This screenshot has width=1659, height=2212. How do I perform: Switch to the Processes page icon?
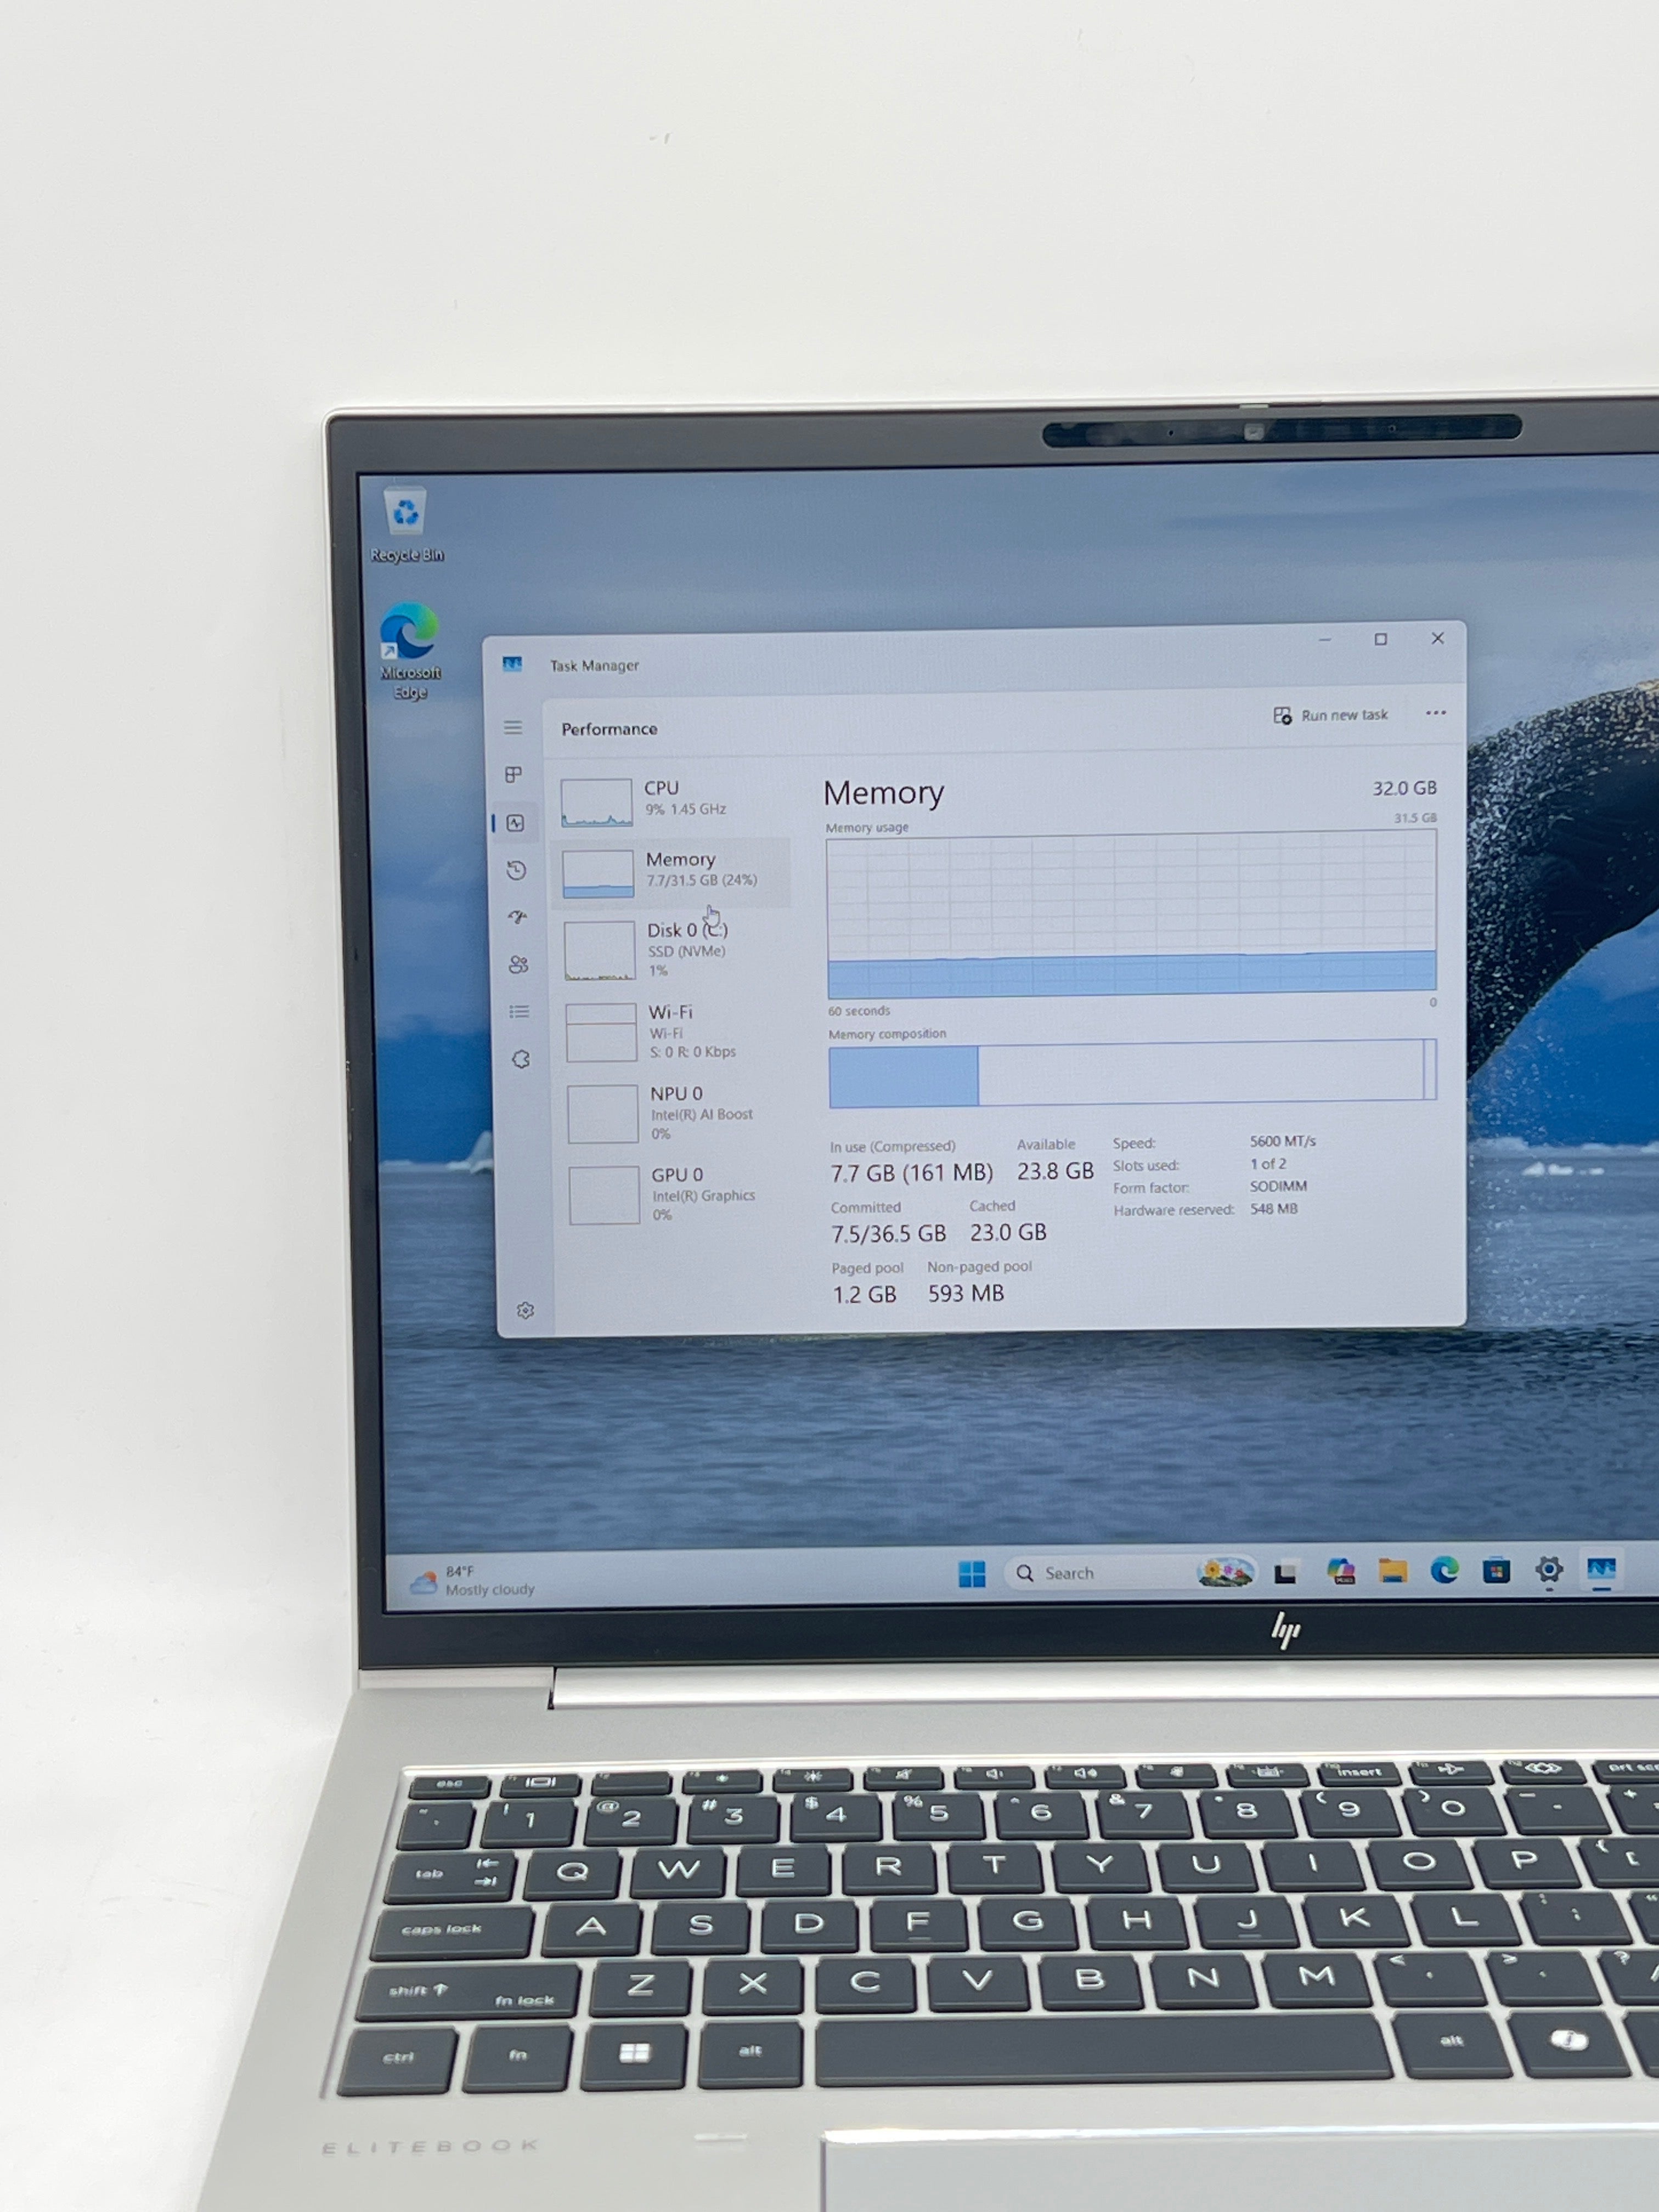[514, 775]
